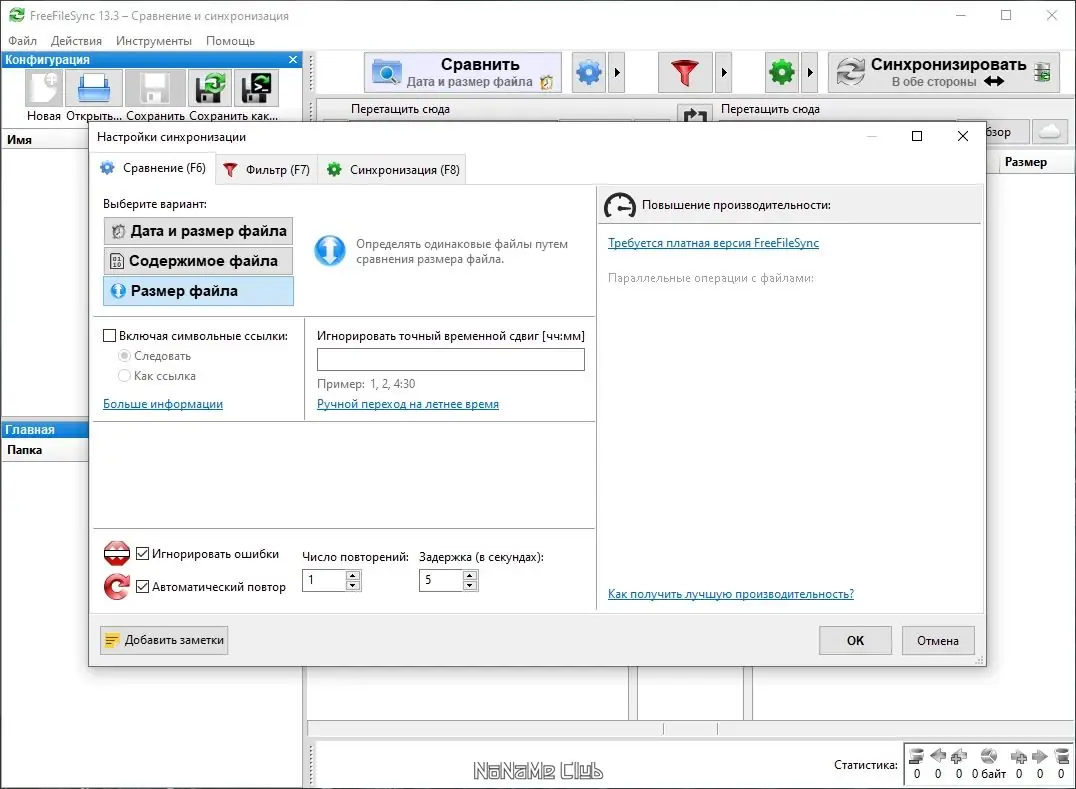Image resolution: width=1076 pixels, height=789 pixels.
Task: Expand arrow next to filter funnel
Action: [x=723, y=72]
